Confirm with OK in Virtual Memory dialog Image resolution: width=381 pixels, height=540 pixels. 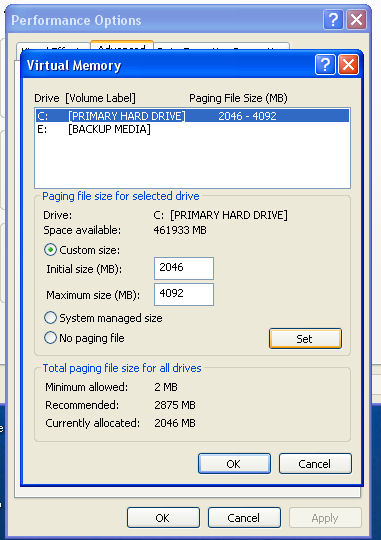point(234,464)
